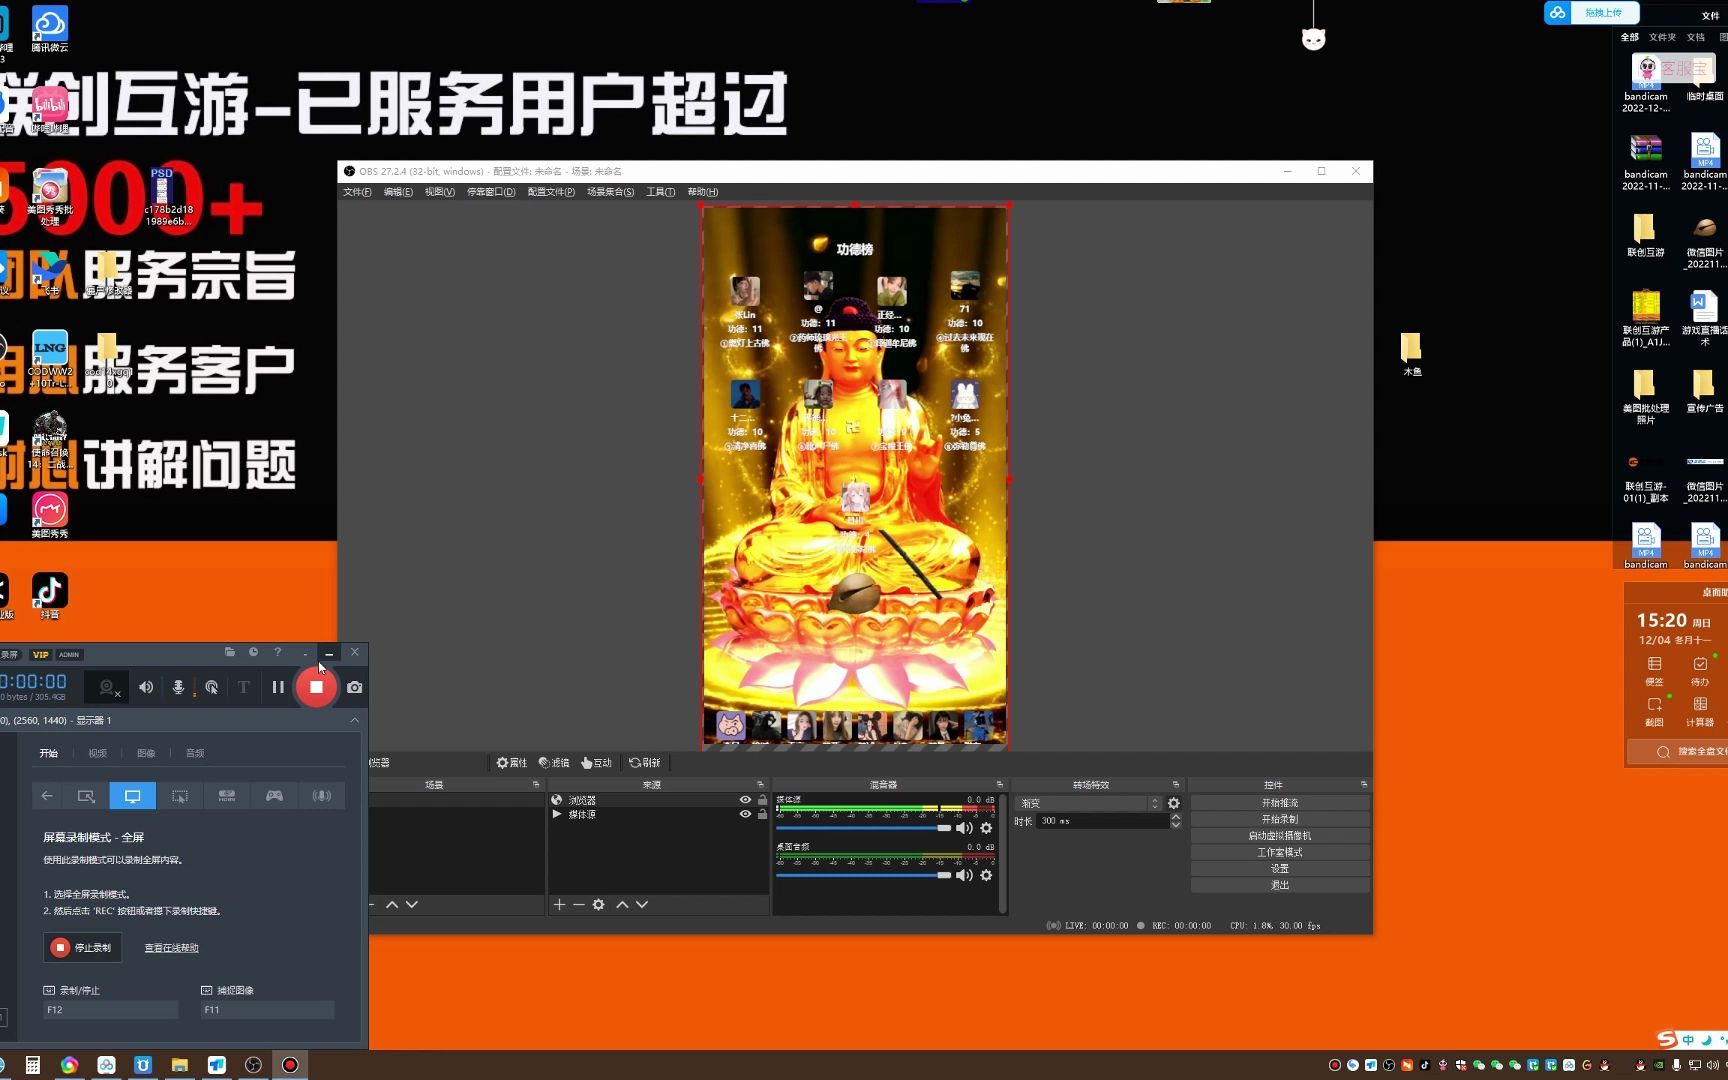Click the F11 capture image hotkey field

coord(267,1010)
